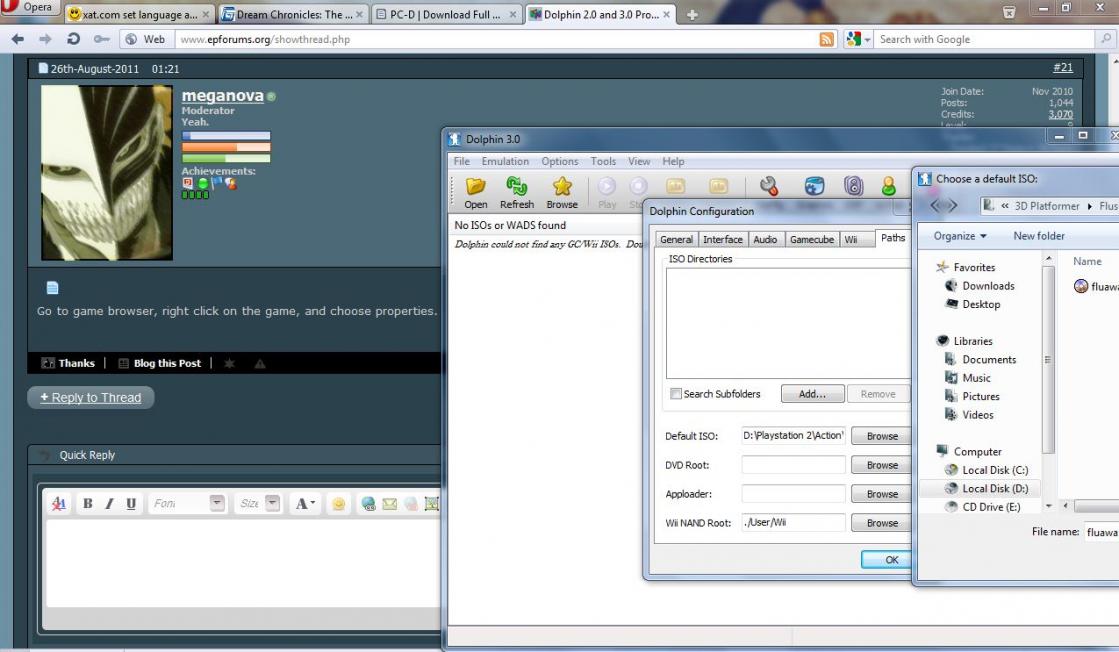Open Opera main menu button
Viewport: 1119px width, 652px height.
(x=29, y=7)
